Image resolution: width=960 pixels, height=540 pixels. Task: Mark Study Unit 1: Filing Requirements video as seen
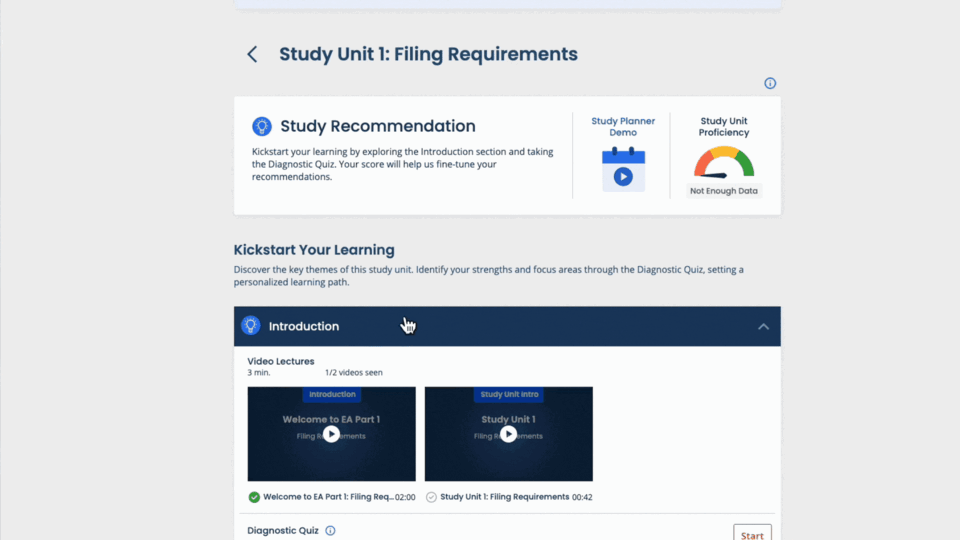coord(431,497)
